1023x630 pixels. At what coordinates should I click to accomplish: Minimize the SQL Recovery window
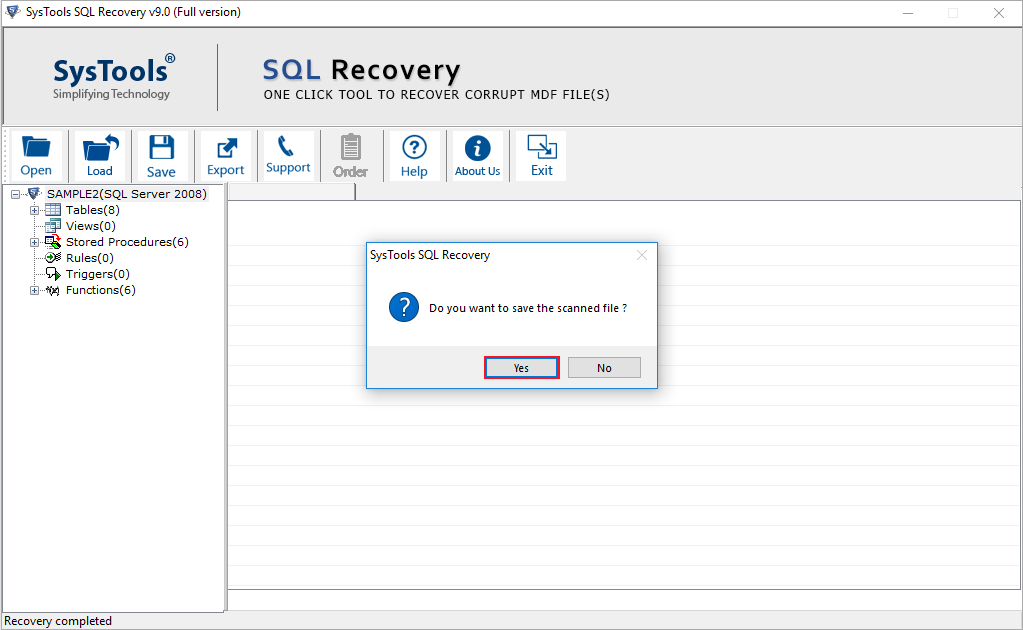pyautogui.click(x=908, y=13)
